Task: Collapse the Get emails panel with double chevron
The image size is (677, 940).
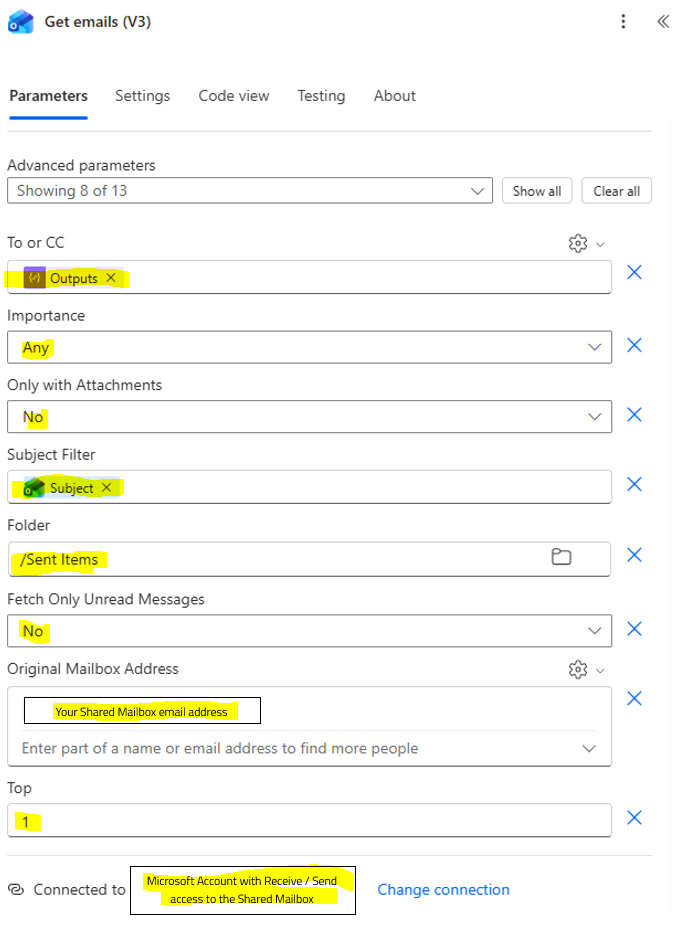Action: 662,22
